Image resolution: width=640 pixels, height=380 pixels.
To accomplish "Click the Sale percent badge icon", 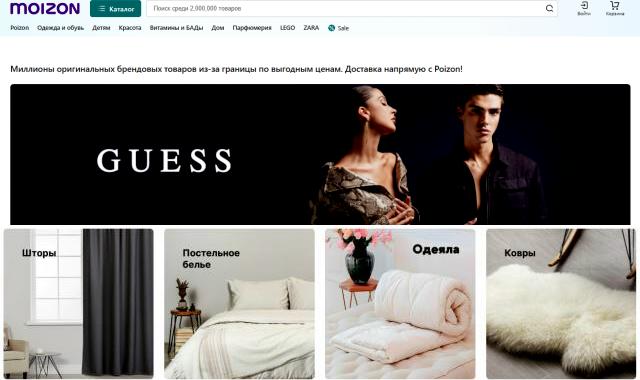I will 331,28.
